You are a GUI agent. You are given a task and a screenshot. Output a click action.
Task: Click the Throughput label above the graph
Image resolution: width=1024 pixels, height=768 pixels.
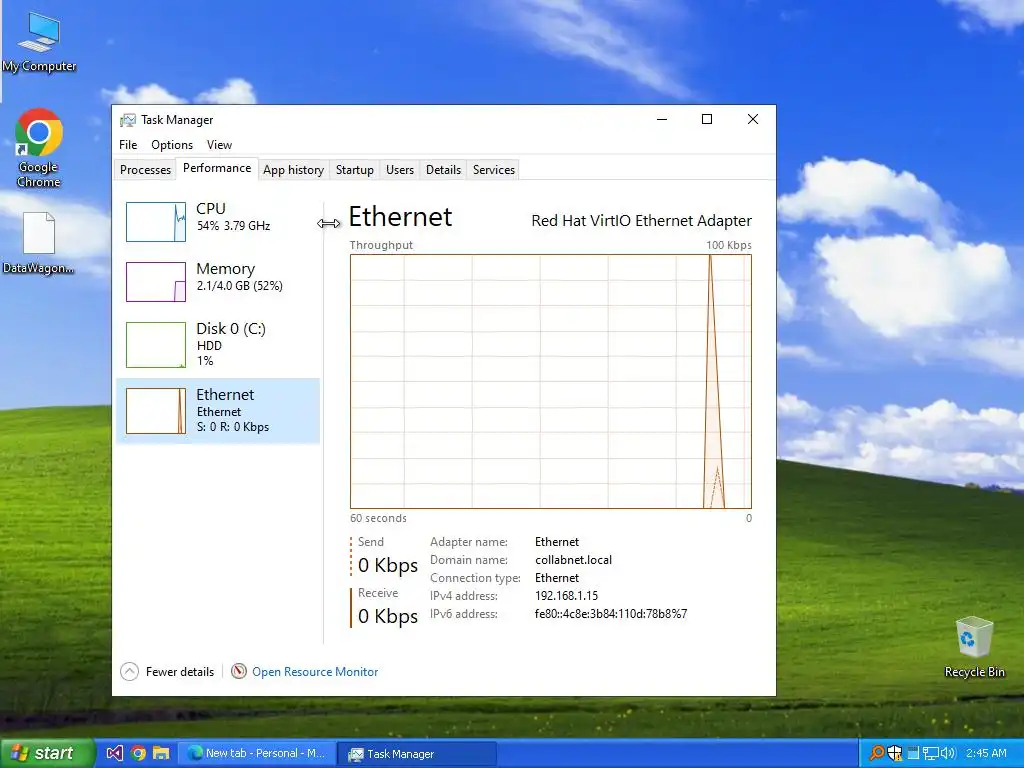pyautogui.click(x=381, y=246)
